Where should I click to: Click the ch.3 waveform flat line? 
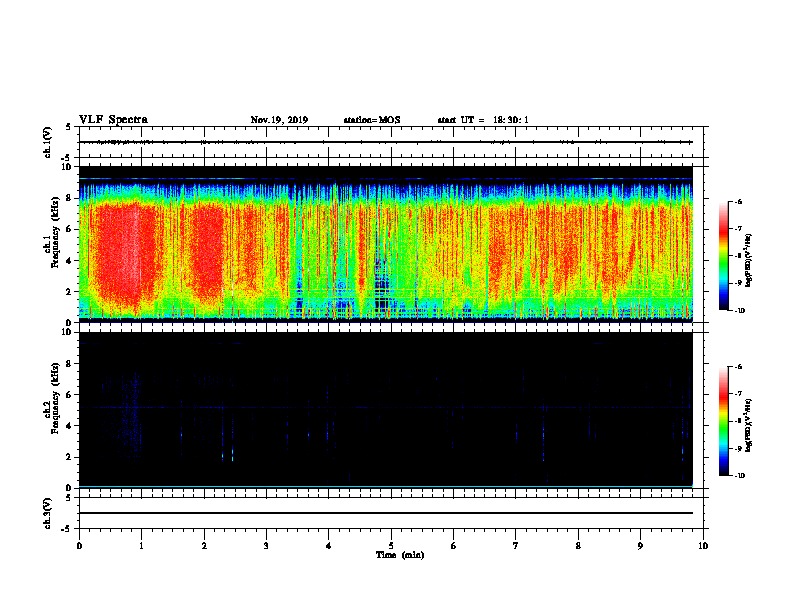[x=386, y=513]
